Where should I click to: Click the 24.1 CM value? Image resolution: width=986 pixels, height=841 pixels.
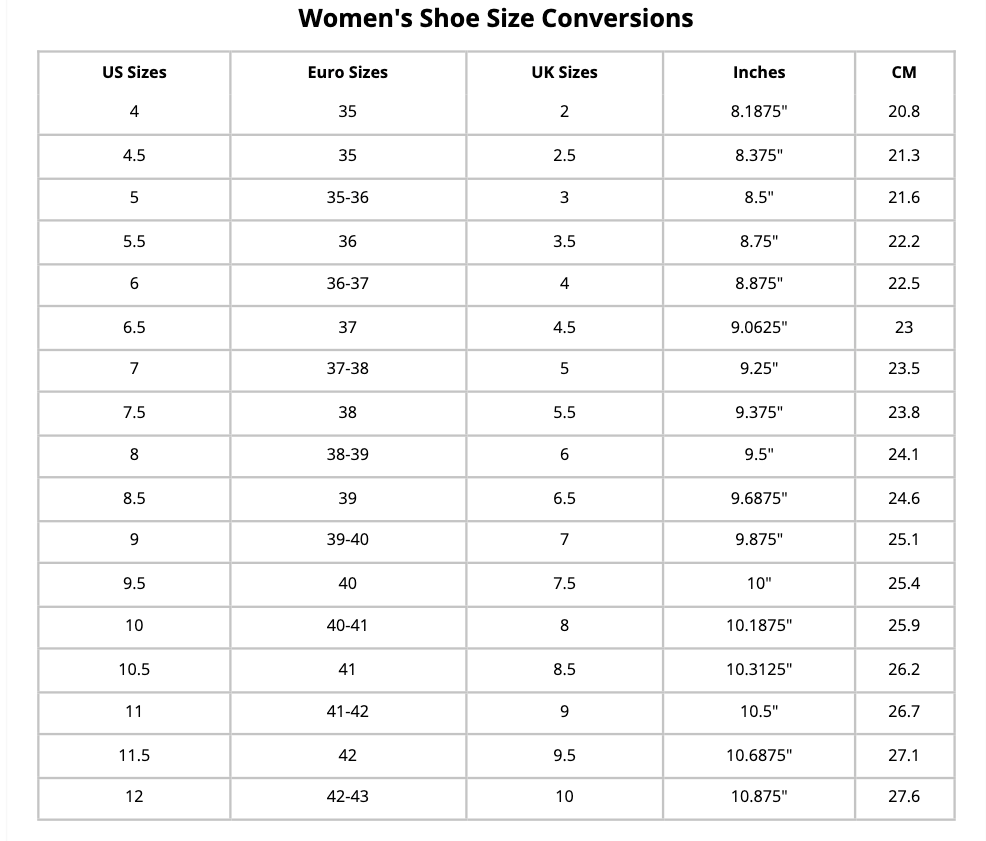coord(903,454)
